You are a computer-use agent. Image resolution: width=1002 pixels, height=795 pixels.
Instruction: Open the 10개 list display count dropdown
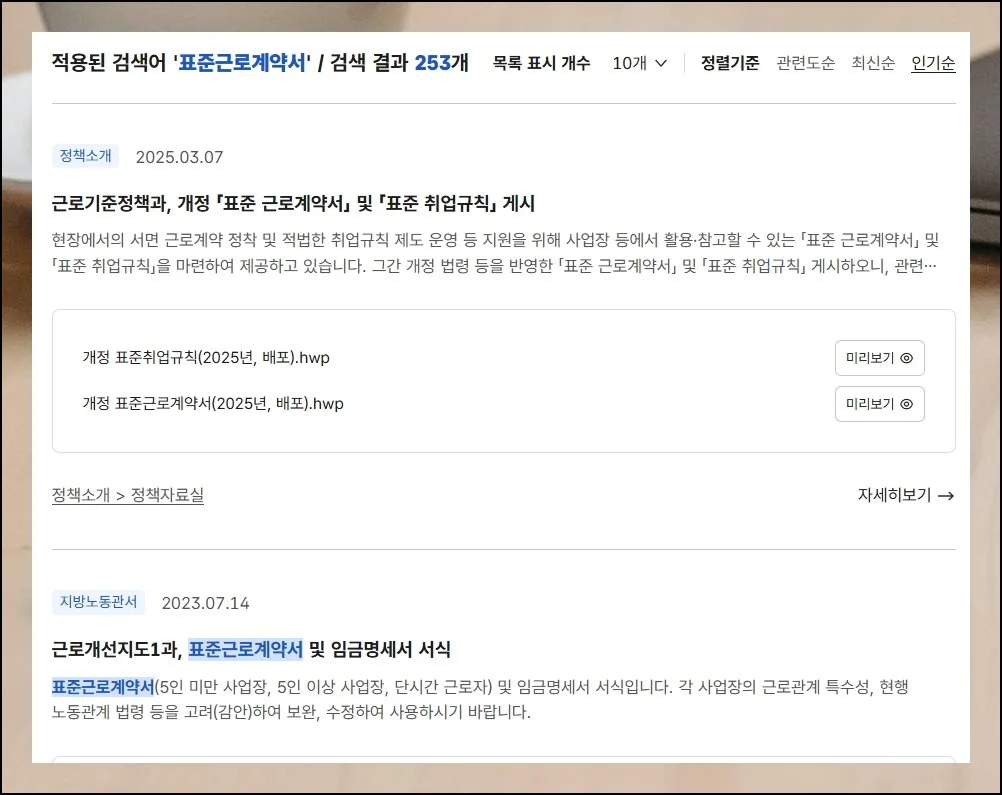639,62
